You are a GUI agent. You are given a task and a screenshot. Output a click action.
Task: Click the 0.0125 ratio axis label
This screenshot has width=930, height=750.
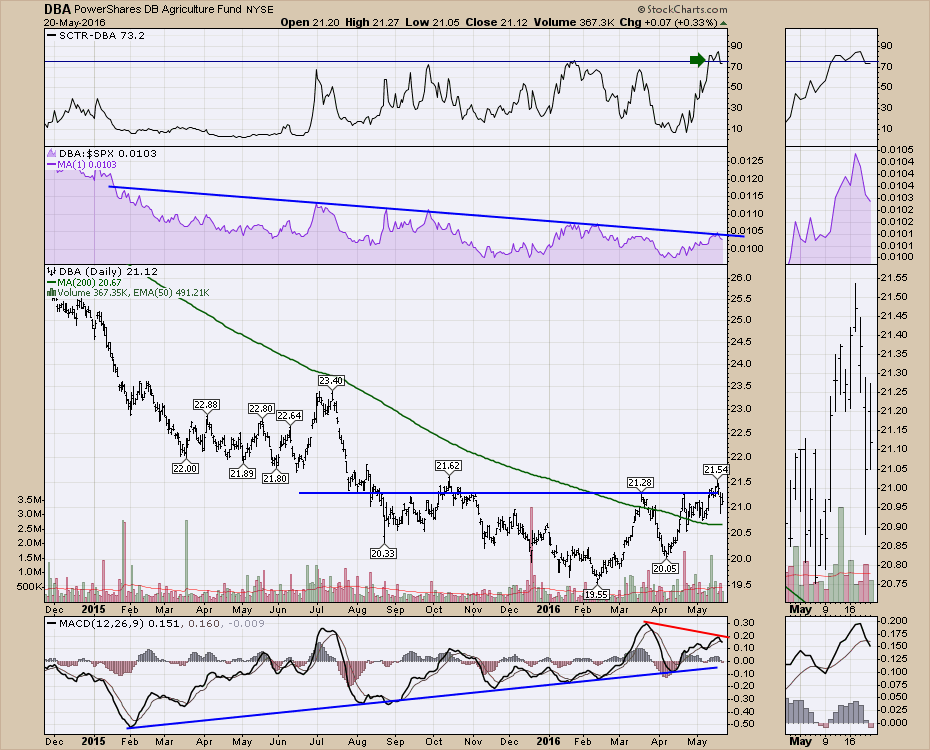pyautogui.click(x=747, y=161)
